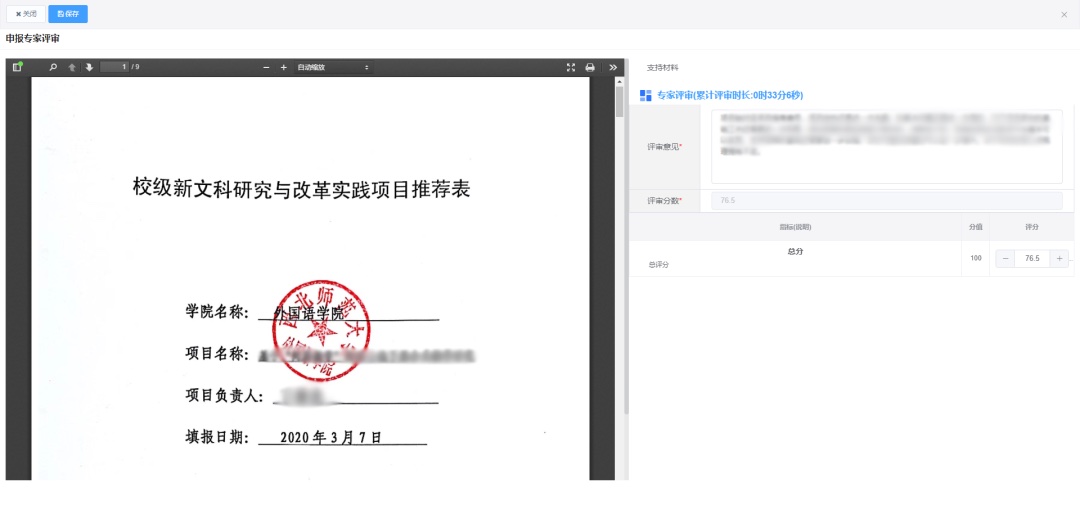Go to previous PDF page
Screen dimensions: 1080x523
click(x=72, y=67)
